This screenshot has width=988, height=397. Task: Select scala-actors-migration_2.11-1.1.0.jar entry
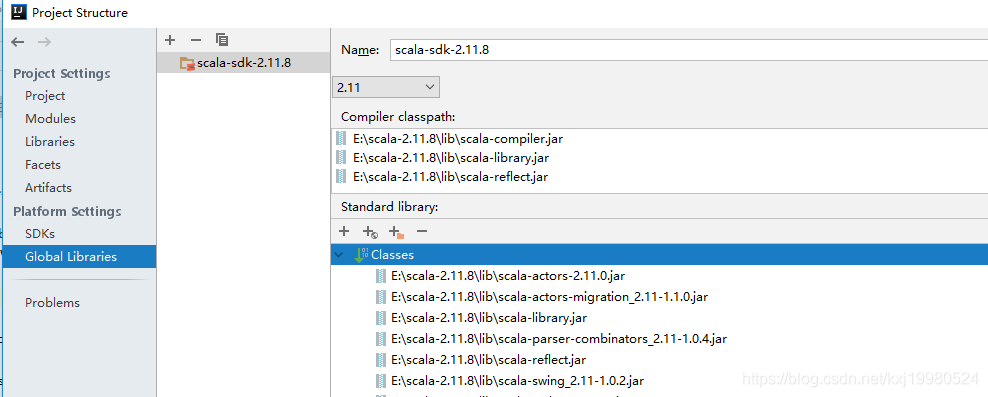pos(549,296)
